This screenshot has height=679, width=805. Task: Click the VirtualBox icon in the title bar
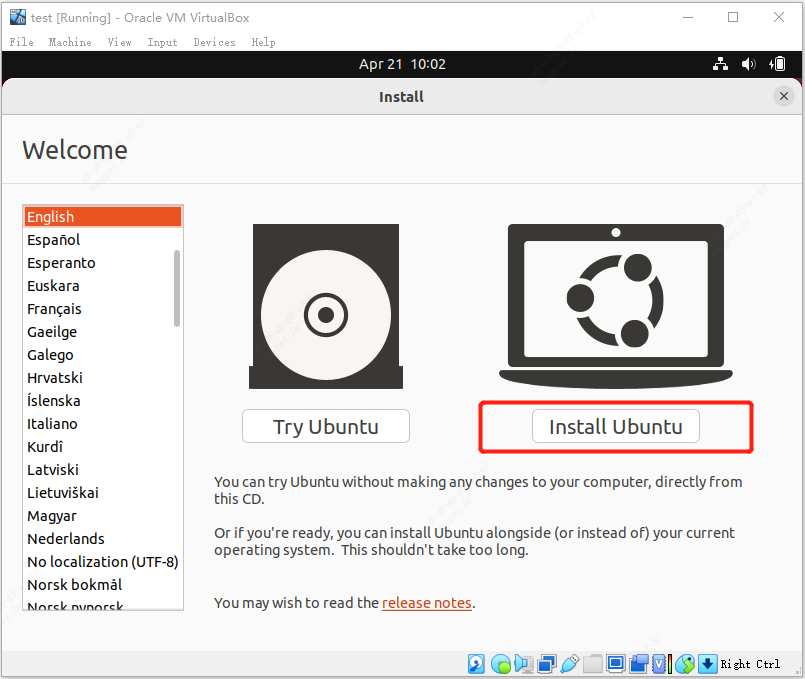pyautogui.click(x=18, y=17)
